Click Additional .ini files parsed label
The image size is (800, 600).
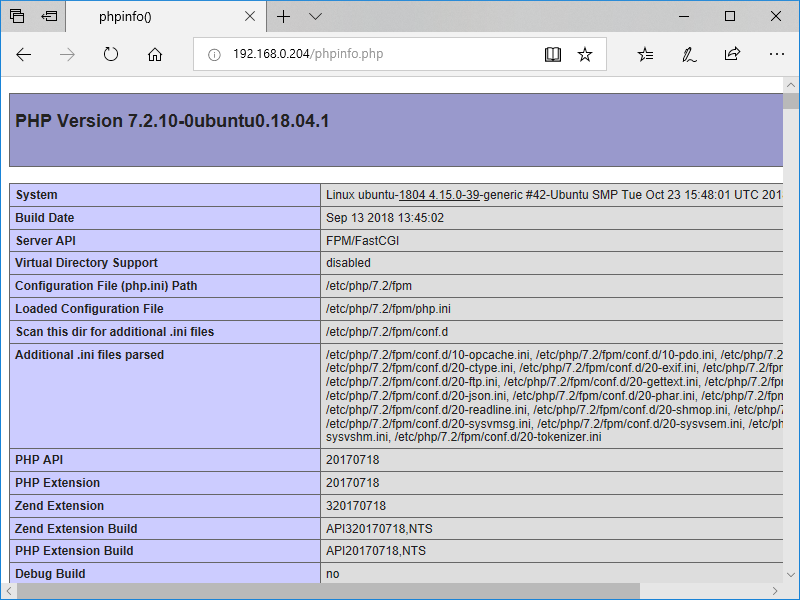click(x=89, y=355)
